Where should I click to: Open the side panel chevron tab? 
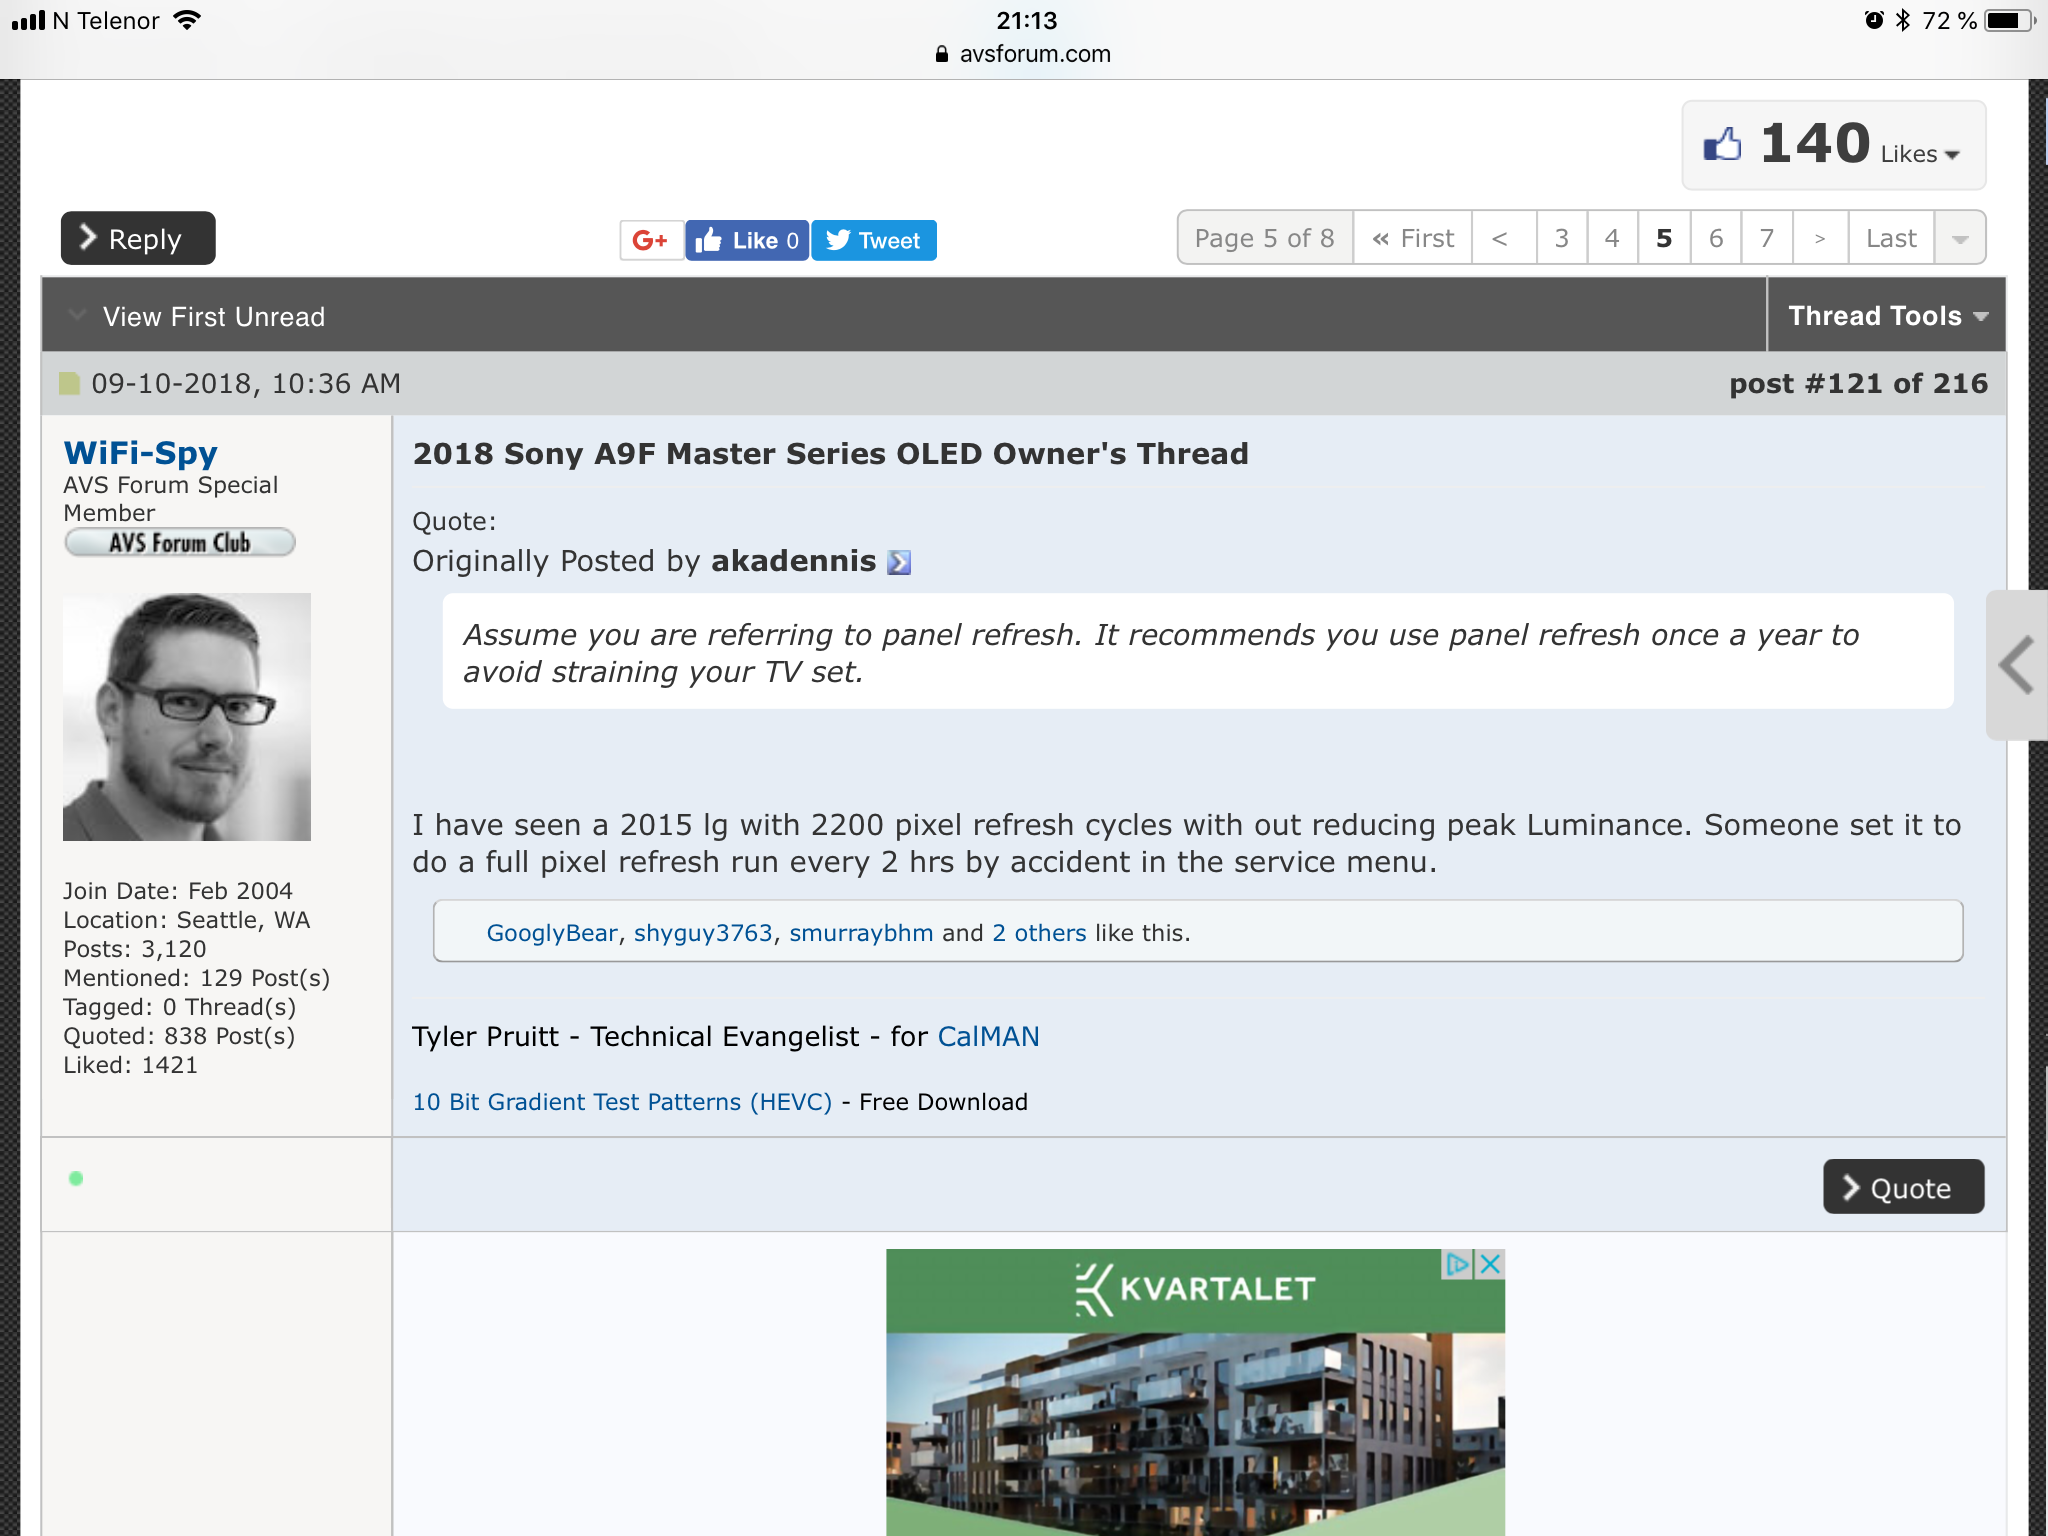[x=2017, y=665]
